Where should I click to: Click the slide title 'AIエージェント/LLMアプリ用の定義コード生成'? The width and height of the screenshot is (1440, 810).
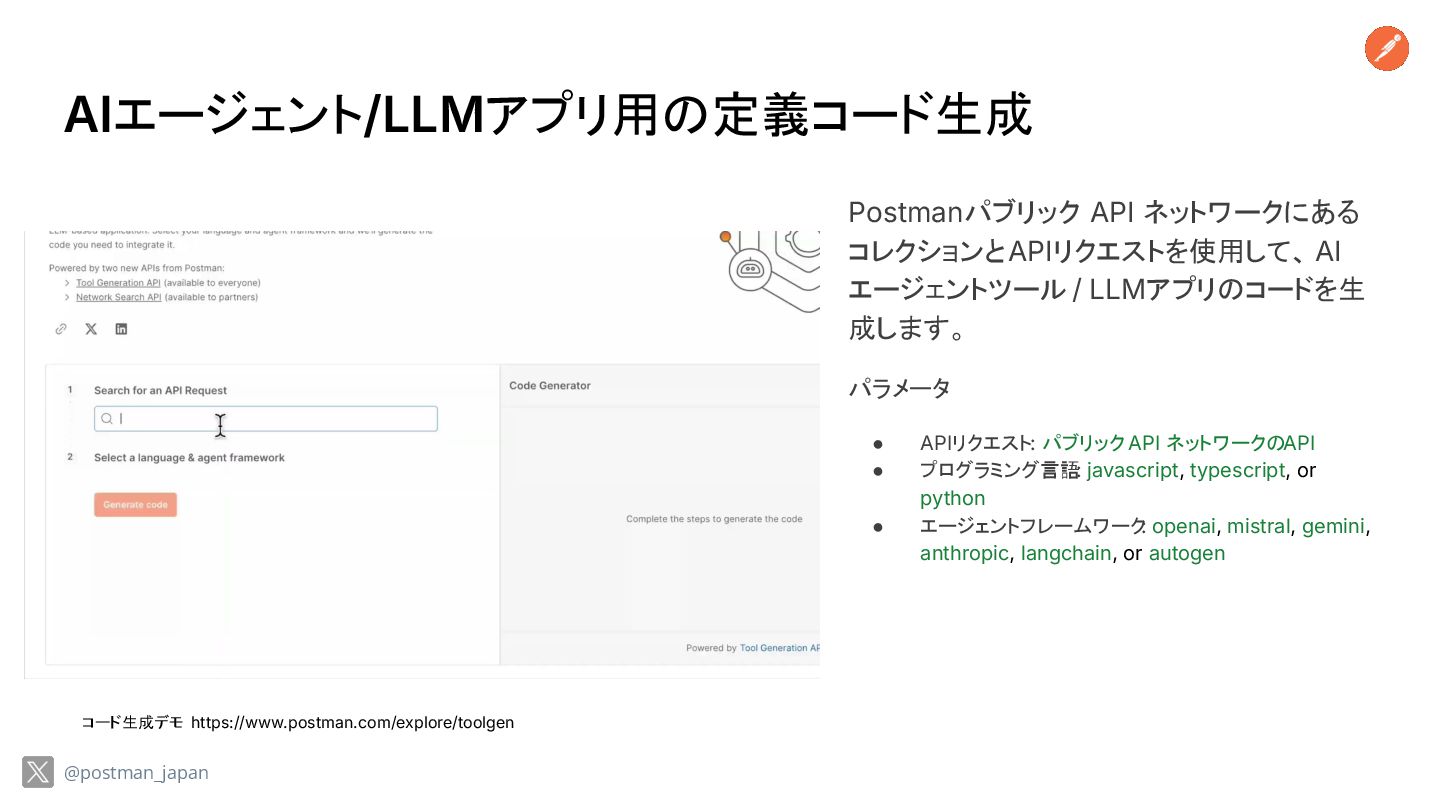[x=547, y=114]
